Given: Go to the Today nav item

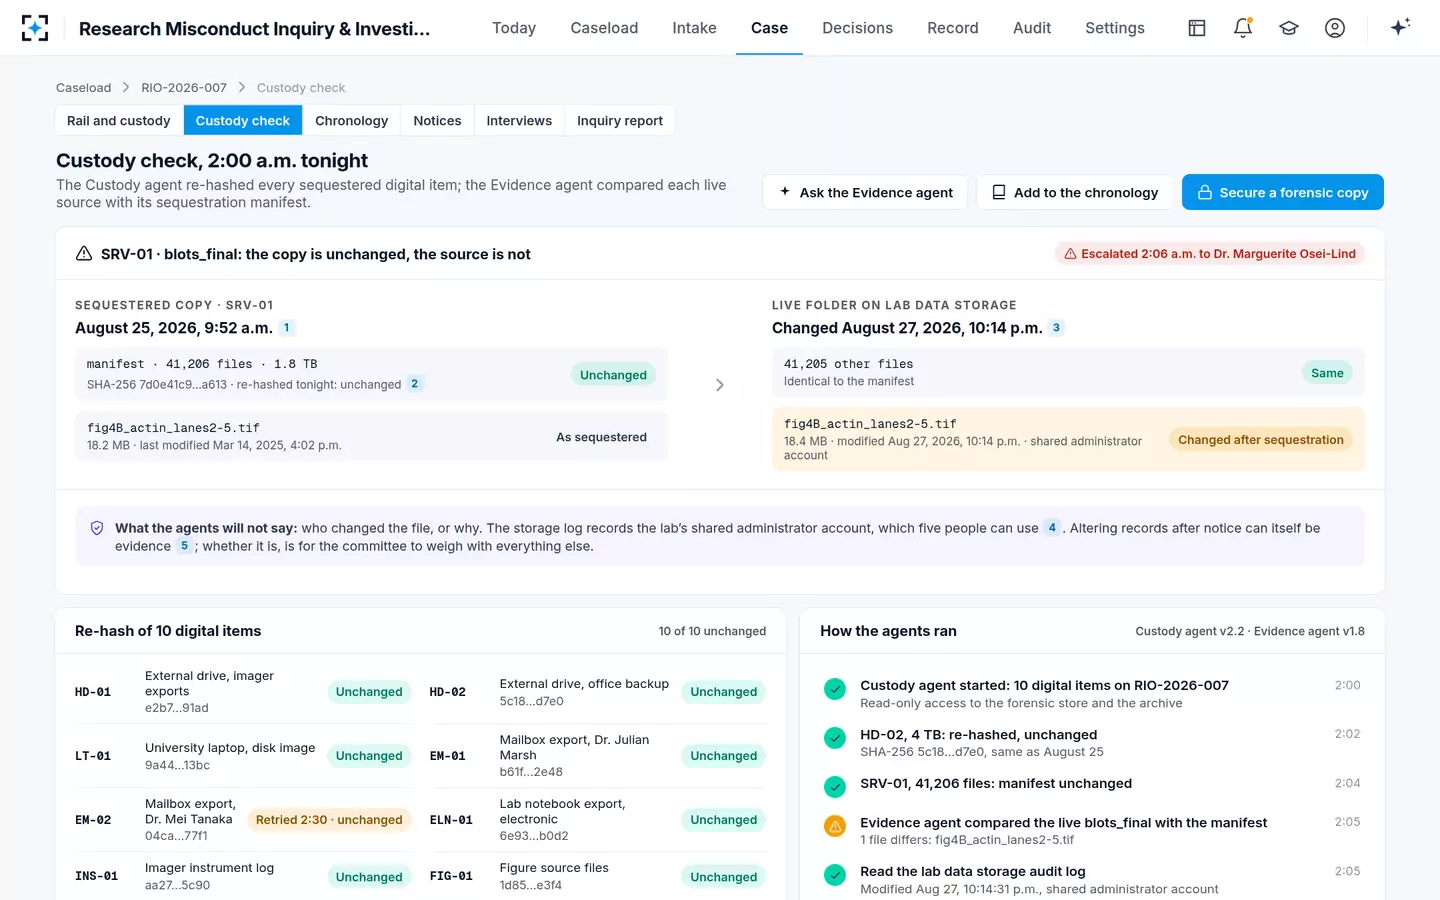Looking at the screenshot, I should [x=514, y=28].
